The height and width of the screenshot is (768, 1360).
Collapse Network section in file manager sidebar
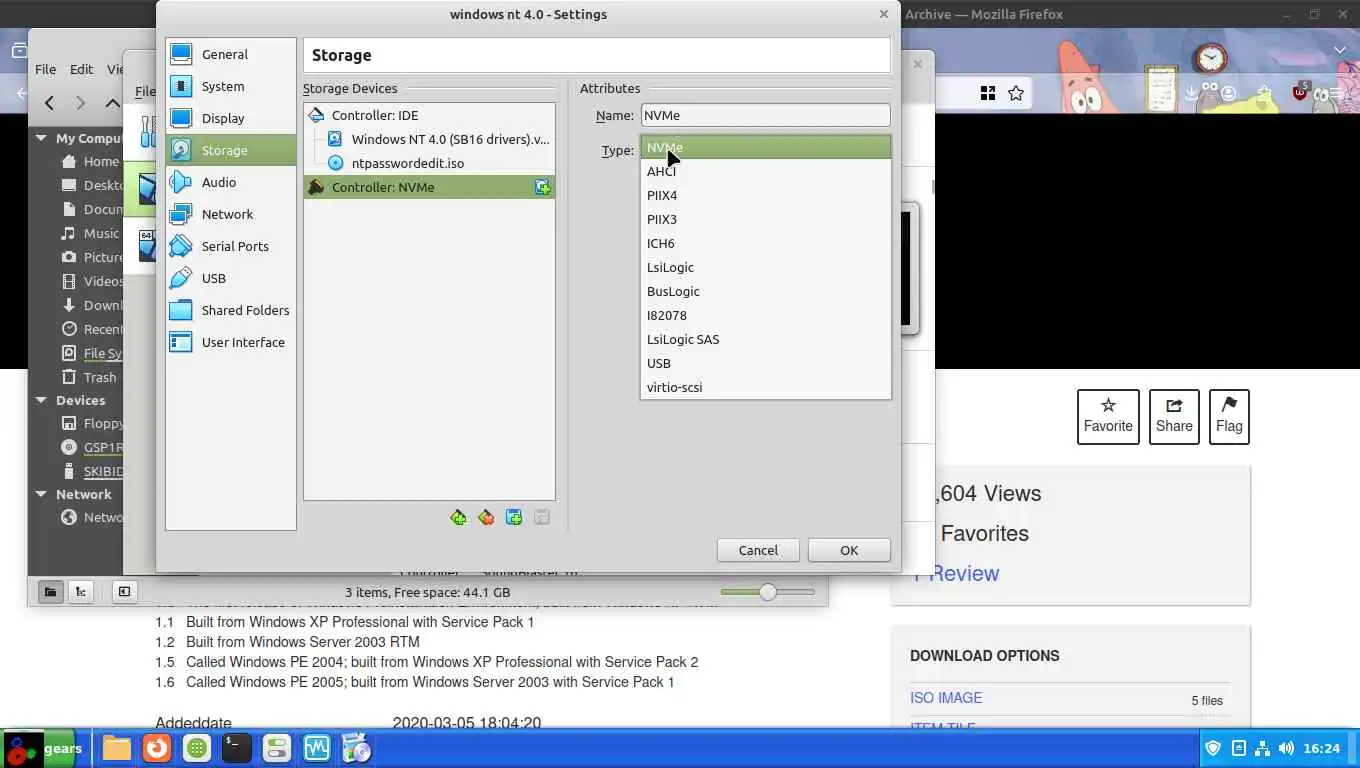[41, 494]
